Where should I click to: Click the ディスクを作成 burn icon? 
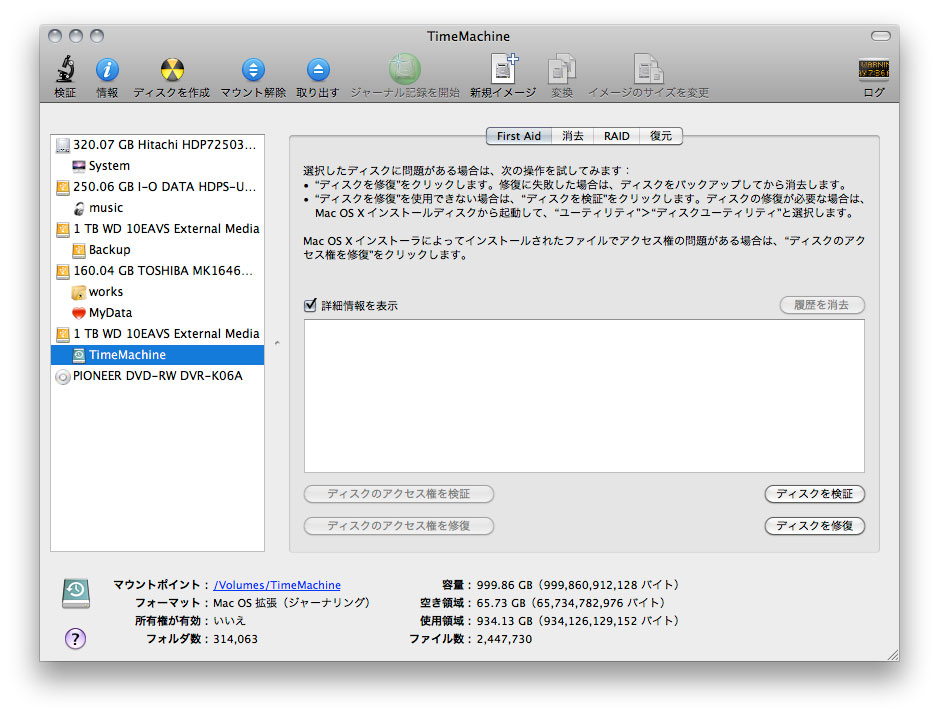coord(172,70)
